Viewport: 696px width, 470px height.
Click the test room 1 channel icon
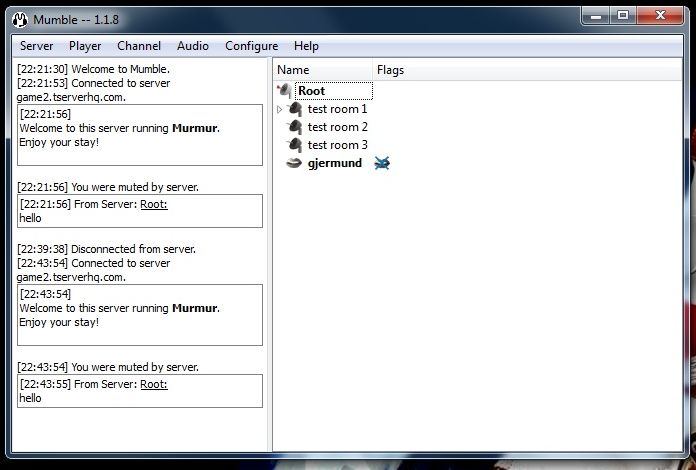[294, 109]
